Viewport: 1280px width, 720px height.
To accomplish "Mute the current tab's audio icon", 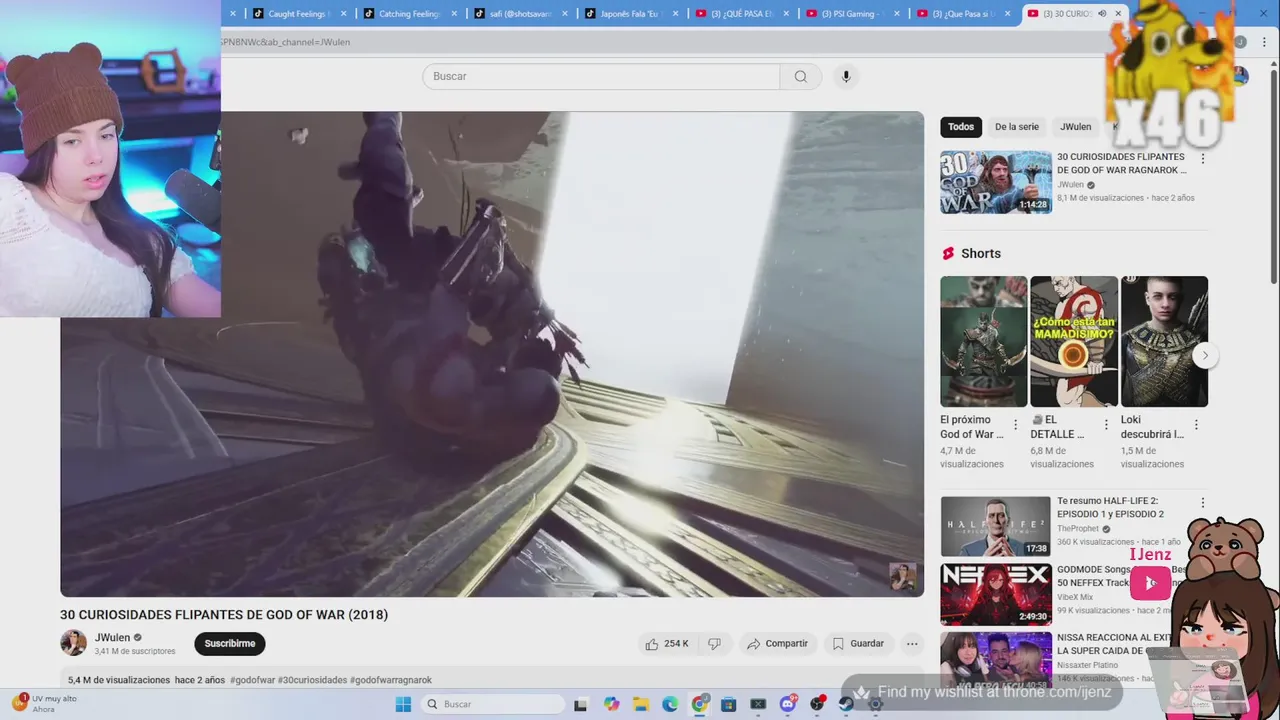I will pos(1102,14).
